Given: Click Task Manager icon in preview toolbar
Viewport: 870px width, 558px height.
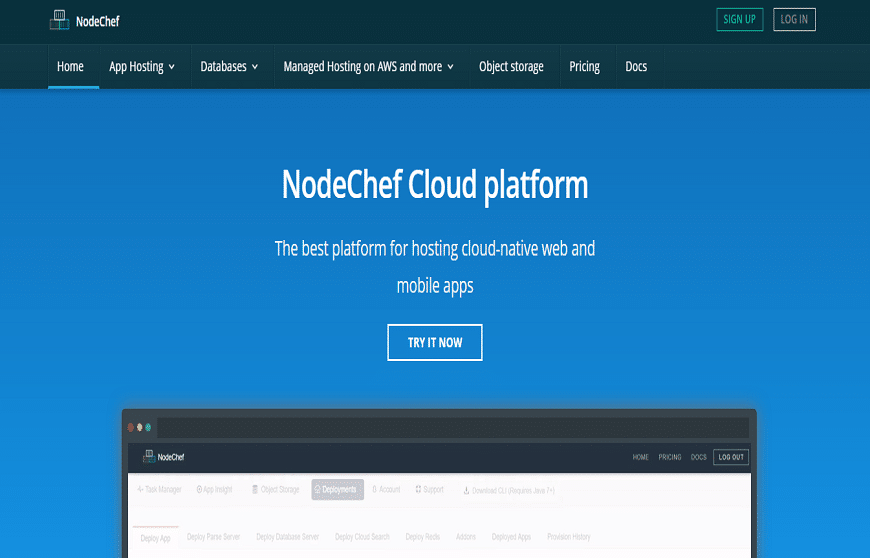Looking at the screenshot, I should coord(140,489).
